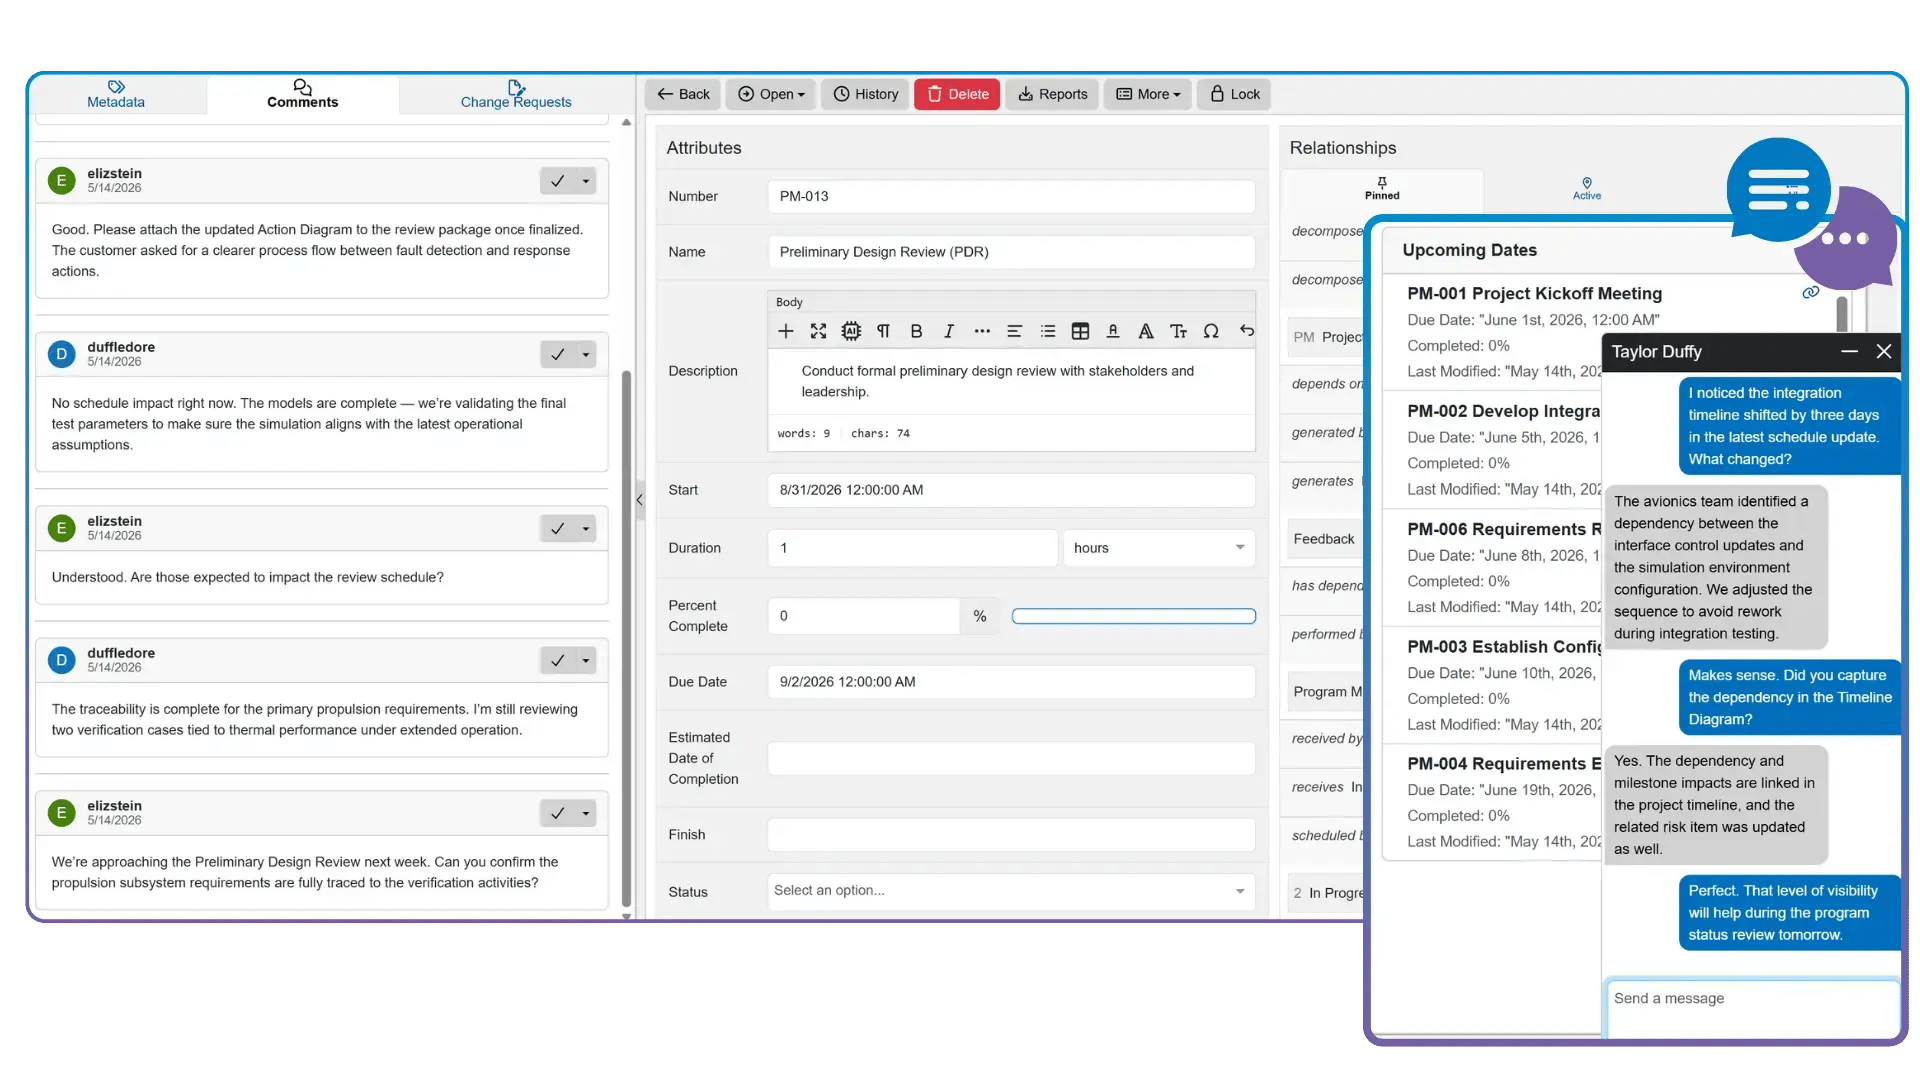Open the History view

pyautogui.click(x=866, y=94)
